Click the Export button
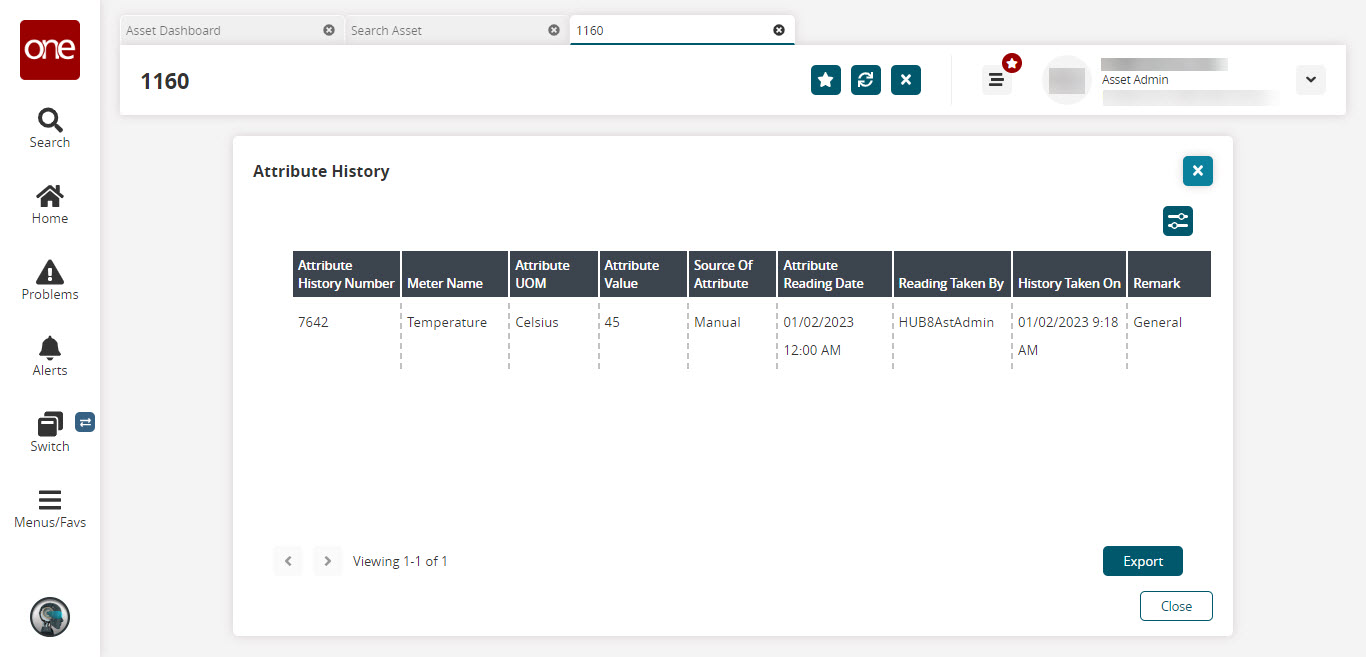Image resolution: width=1366 pixels, height=657 pixels. [x=1142, y=561]
